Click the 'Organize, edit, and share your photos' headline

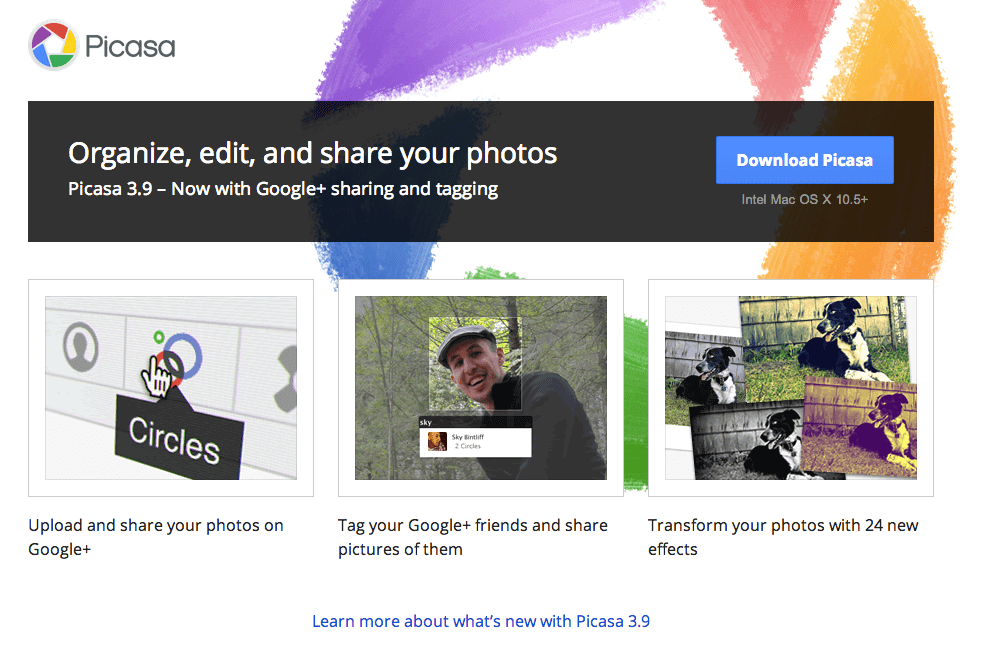pos(313,154)
